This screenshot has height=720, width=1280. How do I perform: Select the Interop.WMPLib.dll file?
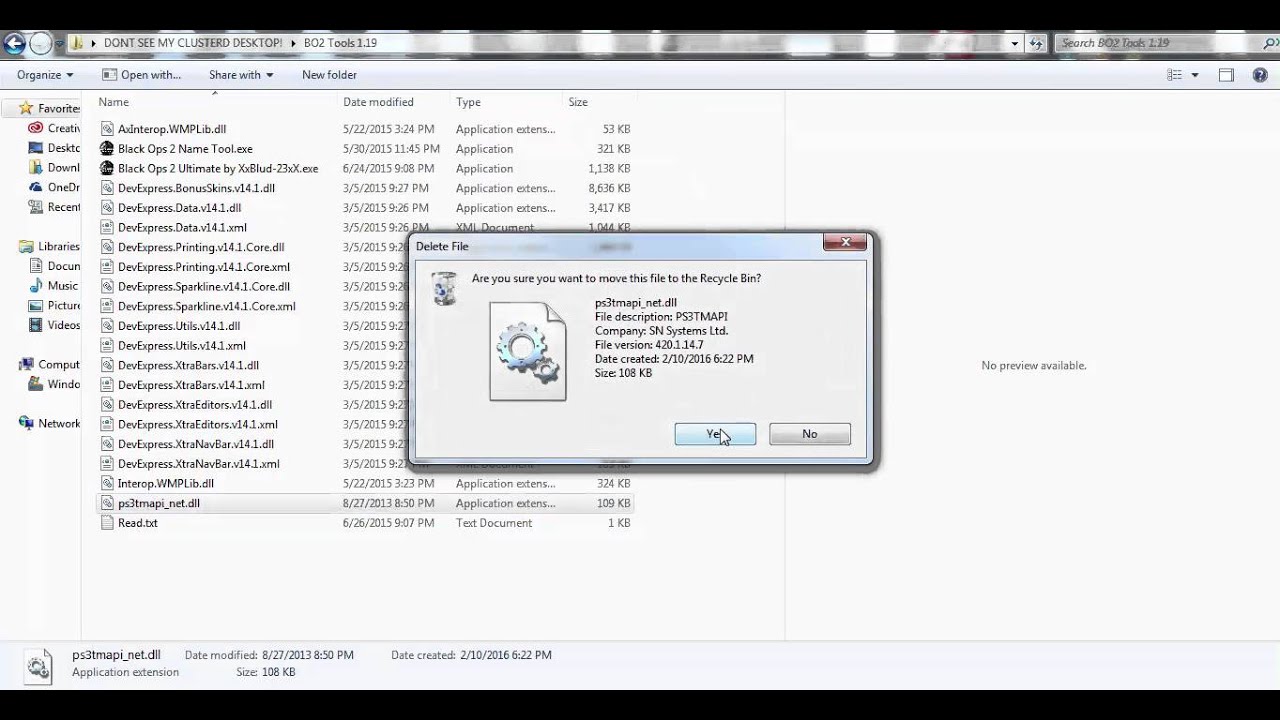coord(166,484)
